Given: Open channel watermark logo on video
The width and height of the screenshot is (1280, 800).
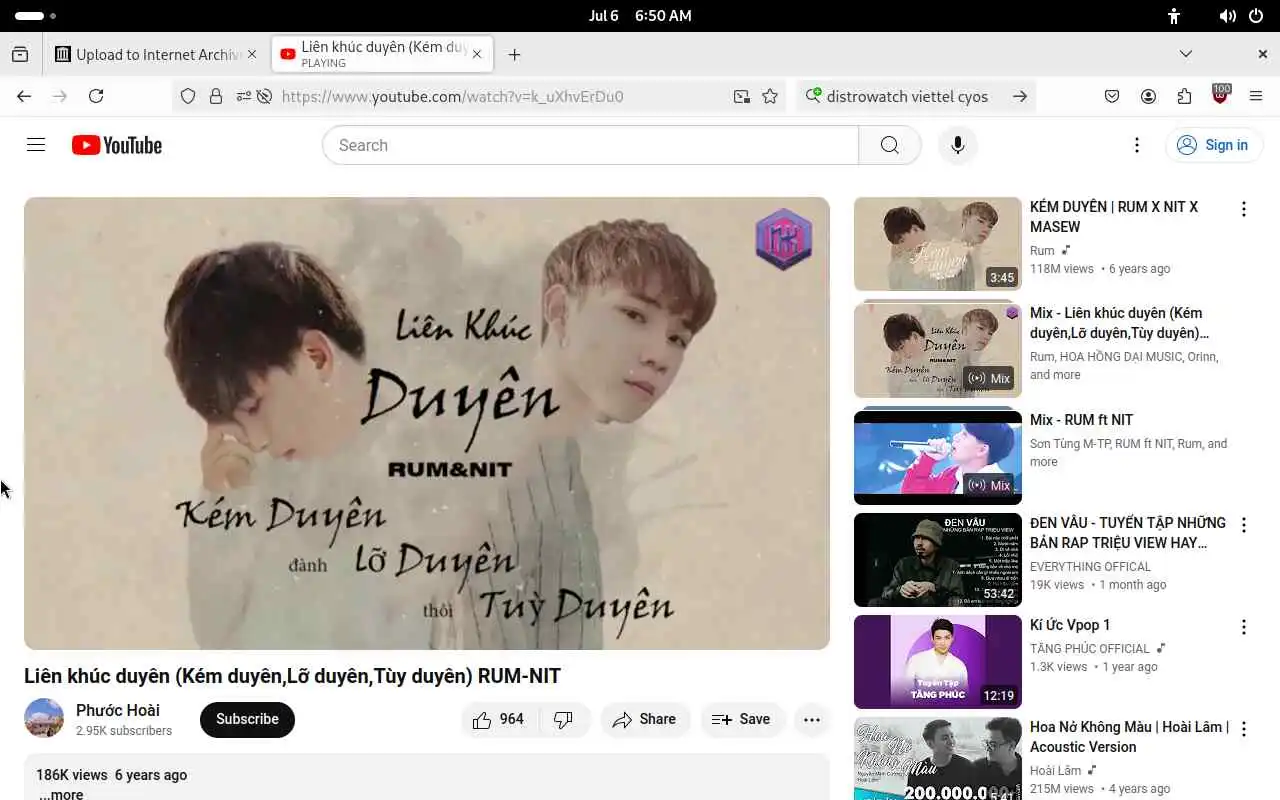Looking at the screenshot, I should click(x=783, y=239).
